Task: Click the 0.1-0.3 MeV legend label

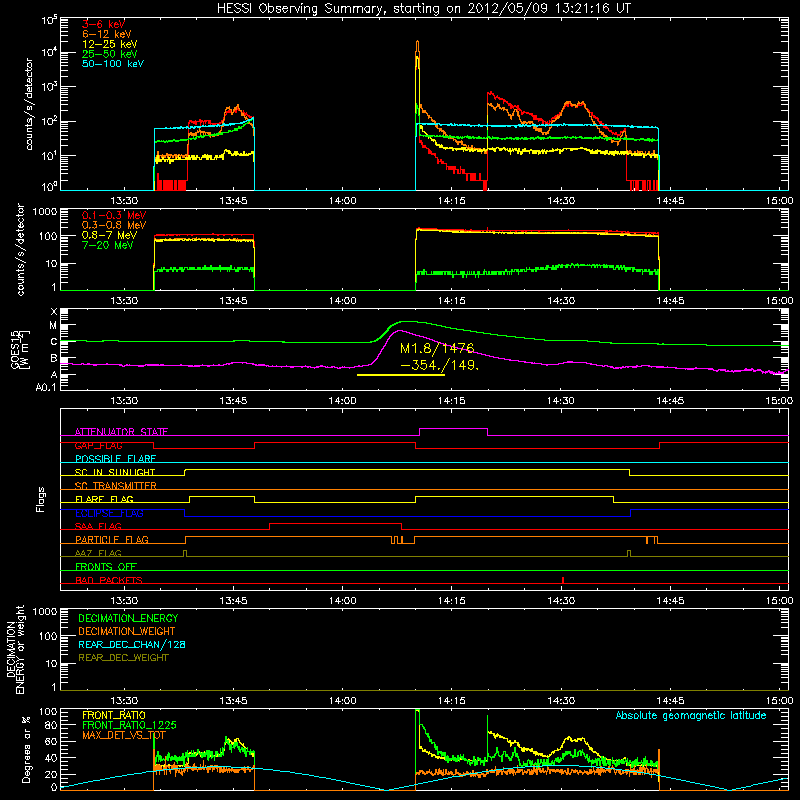Action: coord(114,215)
